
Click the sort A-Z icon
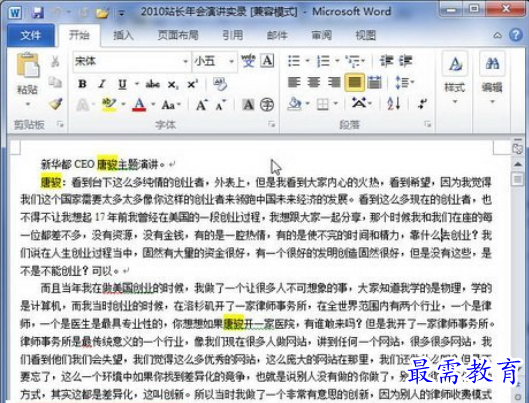[x=394, y=103]
